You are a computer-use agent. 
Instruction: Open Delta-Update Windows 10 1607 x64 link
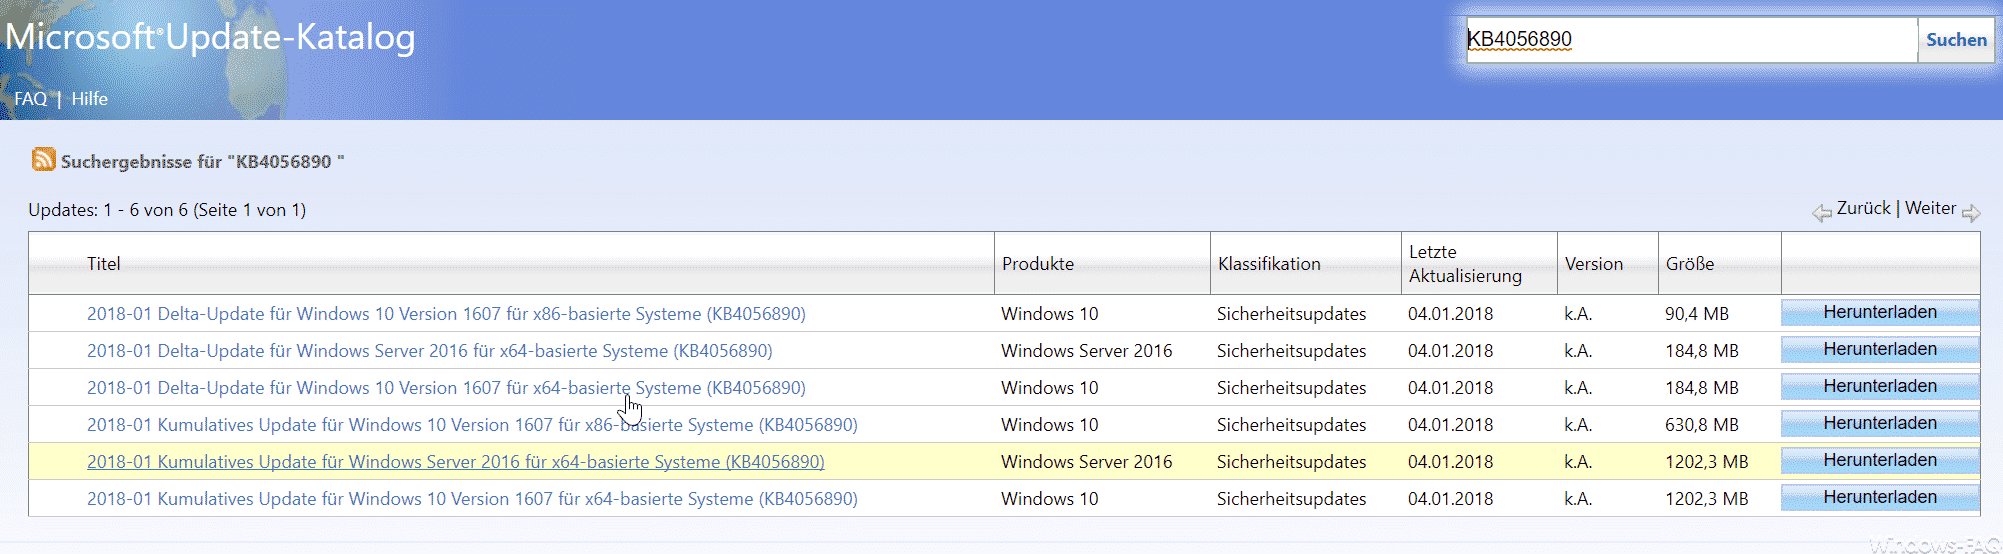[x=446, y=388]
